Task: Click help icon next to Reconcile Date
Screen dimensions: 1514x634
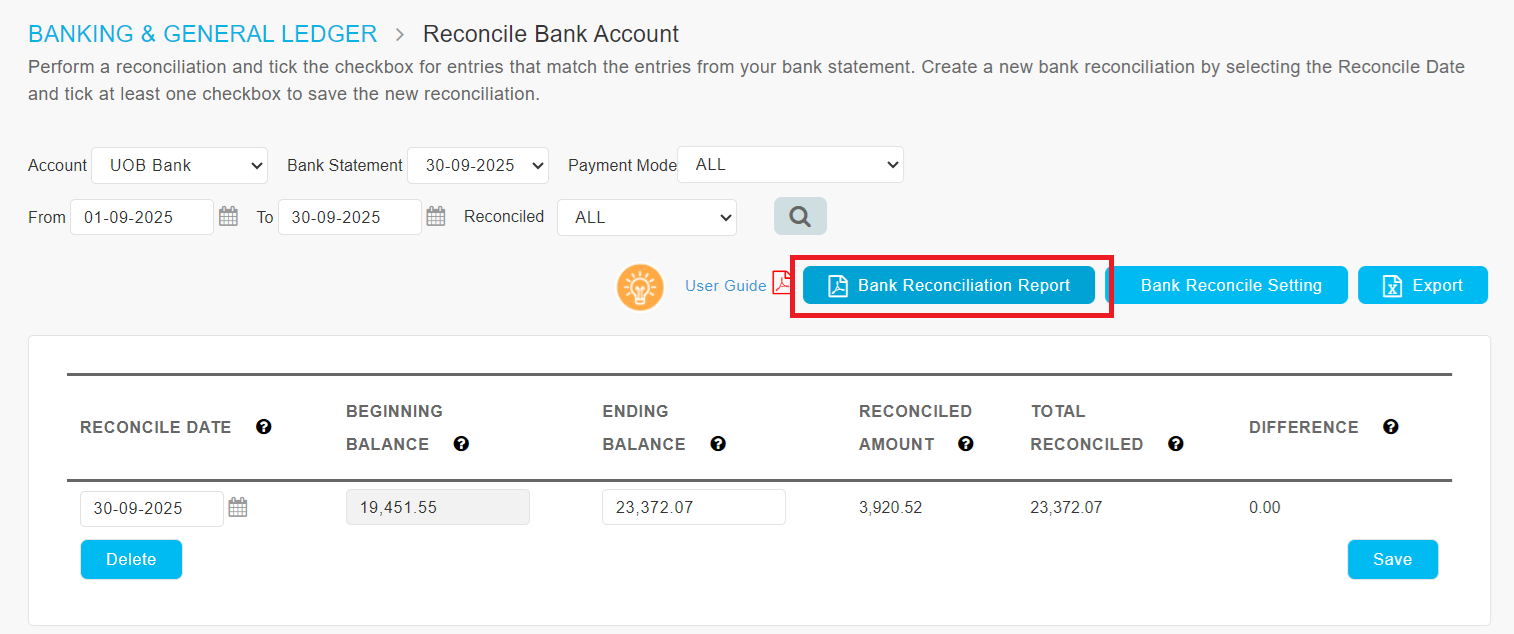Action: click(264, 427)
